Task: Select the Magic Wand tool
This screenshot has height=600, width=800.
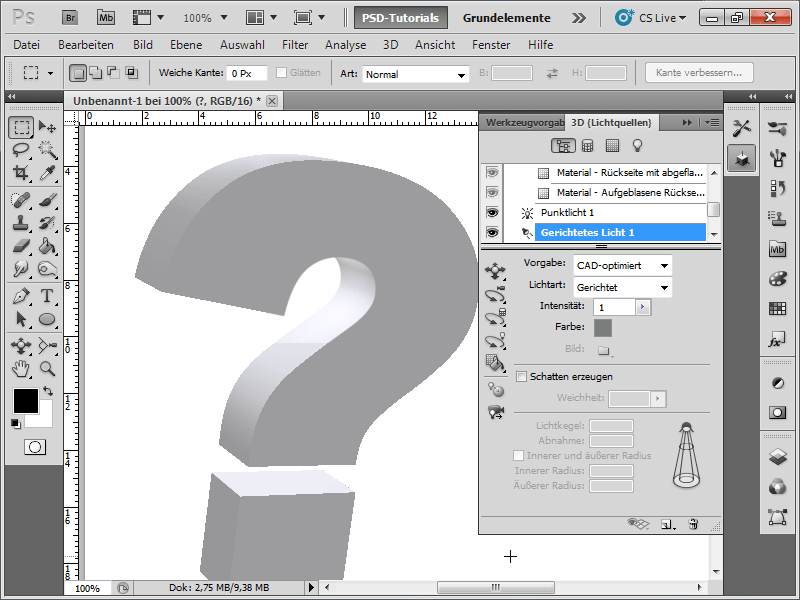Action: [x=47, y=150]
